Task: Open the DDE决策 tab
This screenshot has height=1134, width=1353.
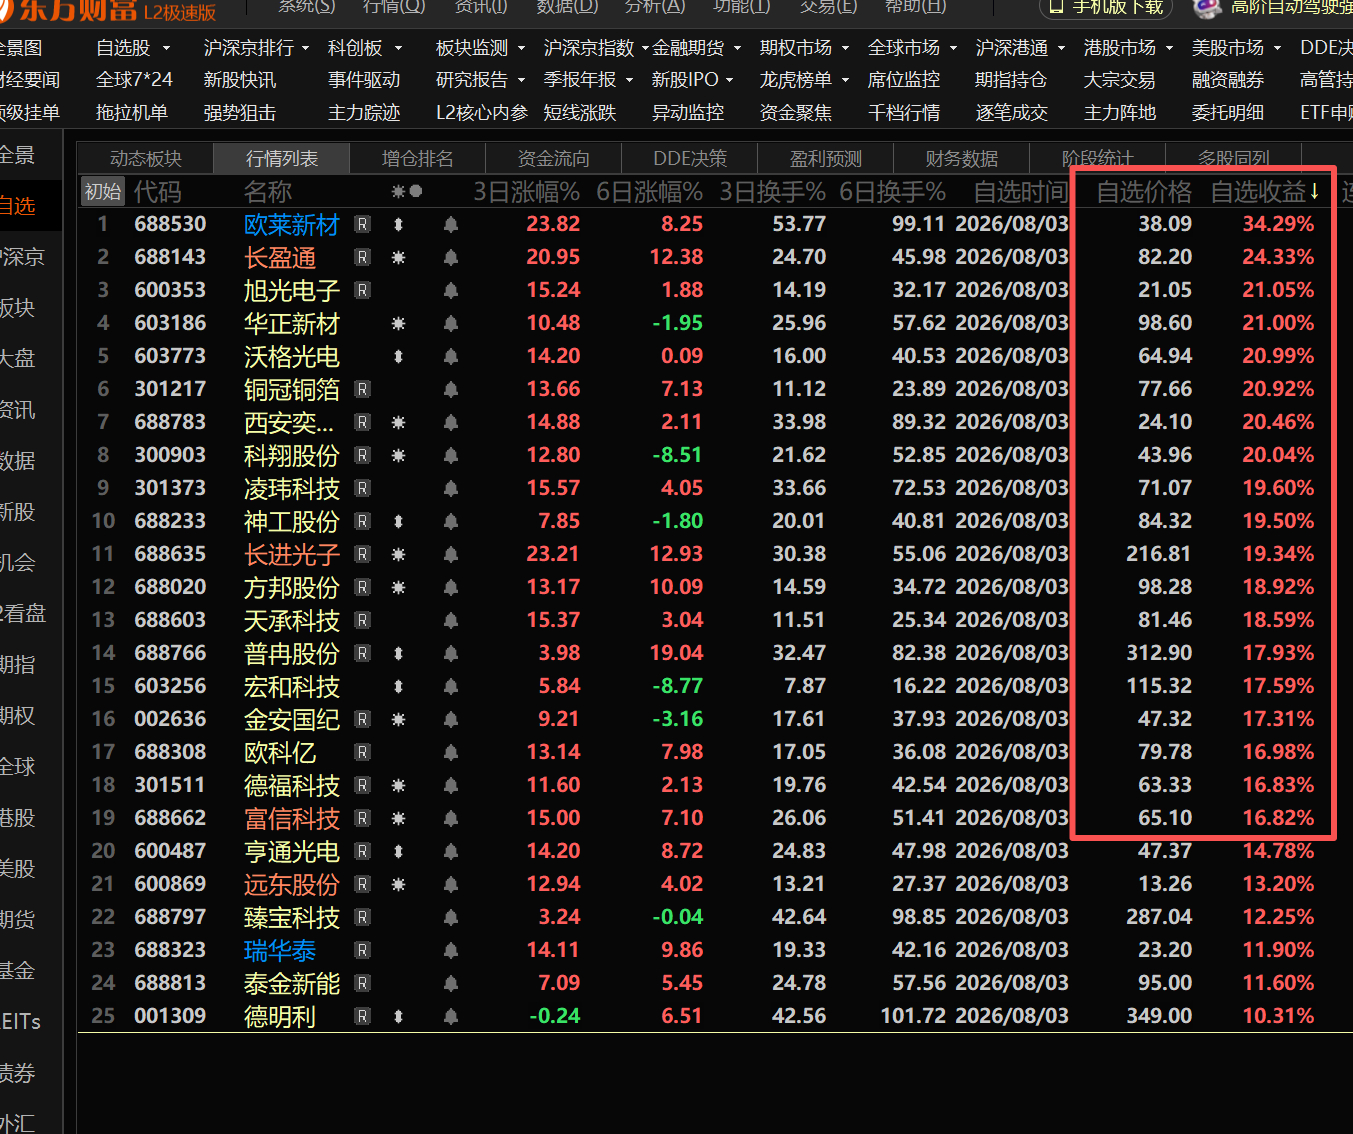Action: click(690, 158)
